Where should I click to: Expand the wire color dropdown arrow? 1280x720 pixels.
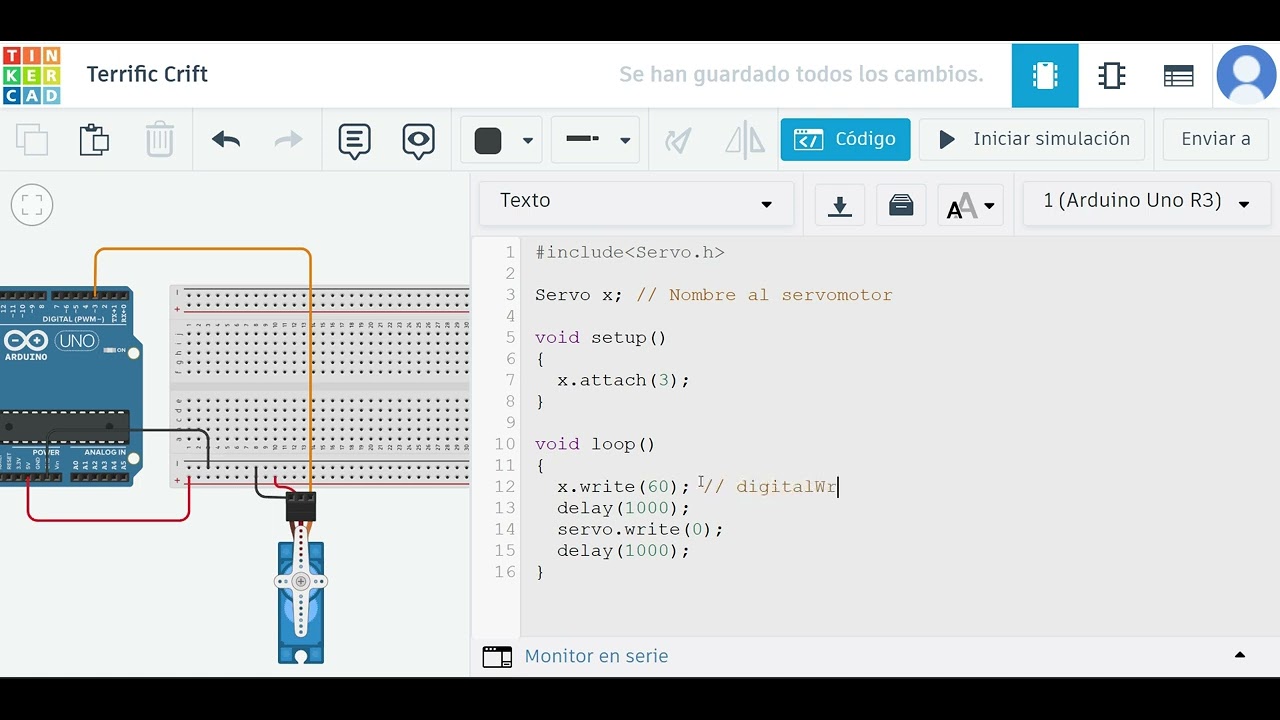point(528,141)
